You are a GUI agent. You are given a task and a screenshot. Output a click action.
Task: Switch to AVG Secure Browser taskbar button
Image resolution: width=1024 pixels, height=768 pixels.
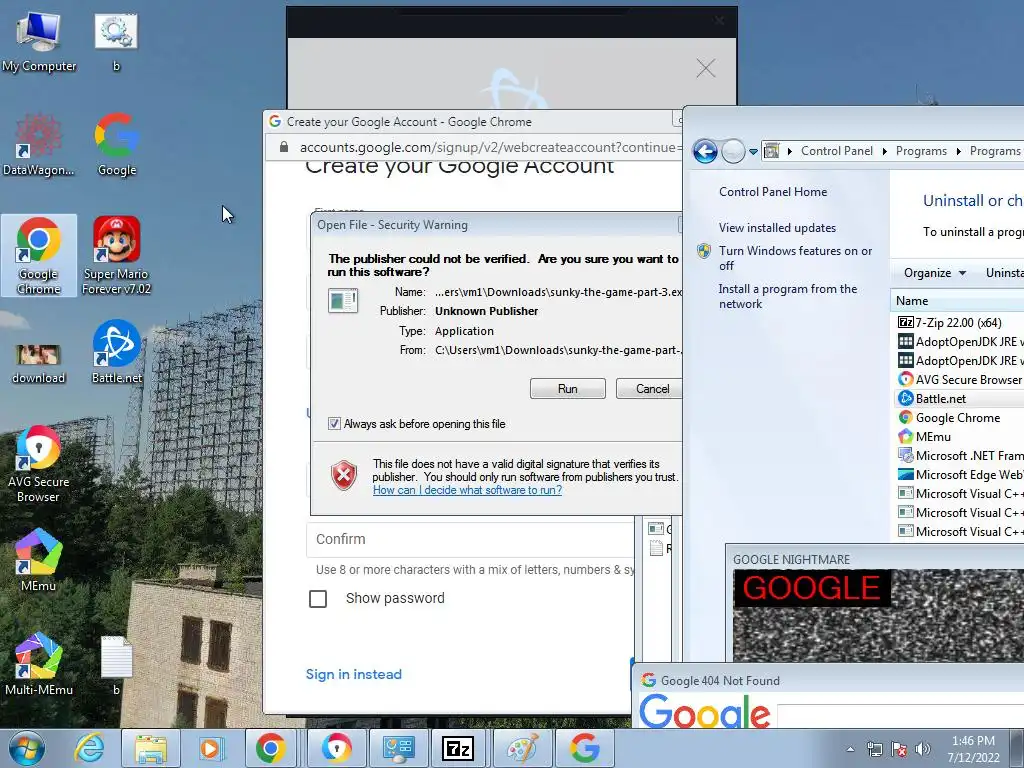336,748
